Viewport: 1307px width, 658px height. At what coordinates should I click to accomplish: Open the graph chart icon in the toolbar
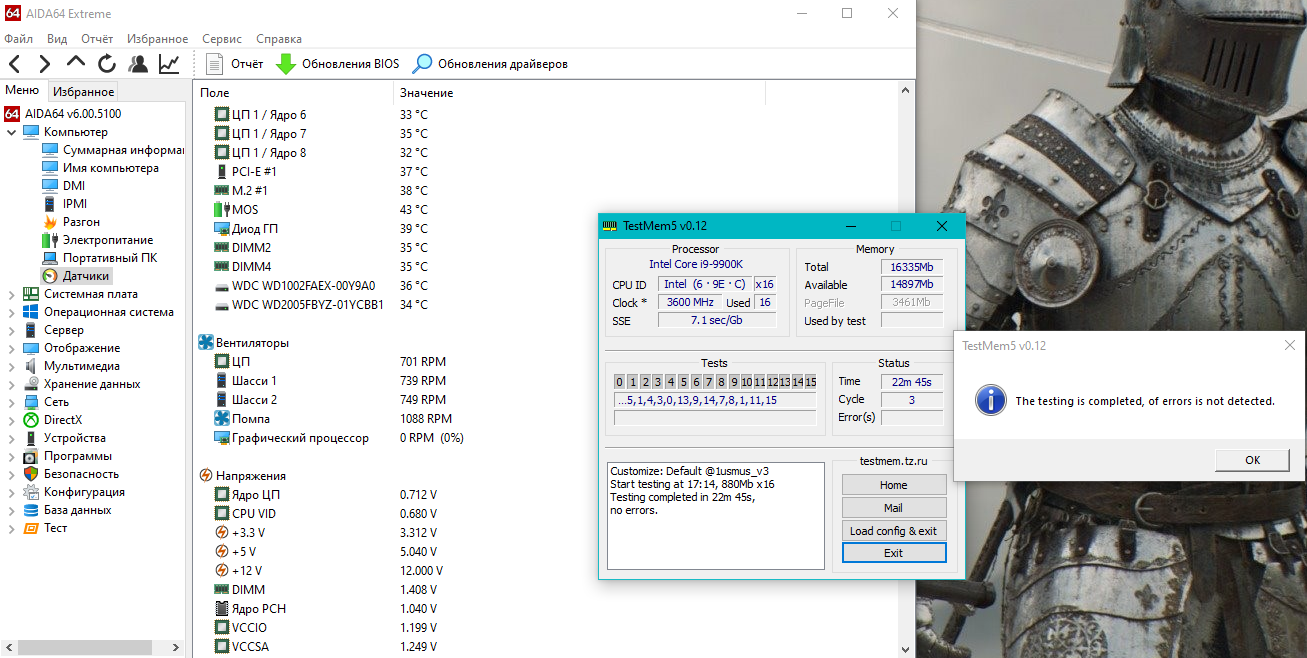pyautogui.click(x=169, y=64)
